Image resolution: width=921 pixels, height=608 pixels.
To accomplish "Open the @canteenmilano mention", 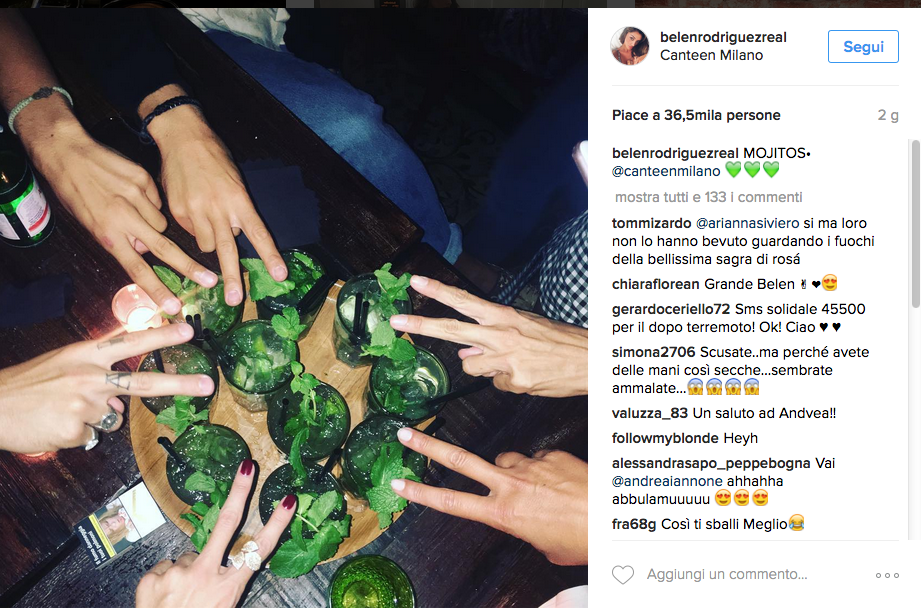I will point(666,171).
